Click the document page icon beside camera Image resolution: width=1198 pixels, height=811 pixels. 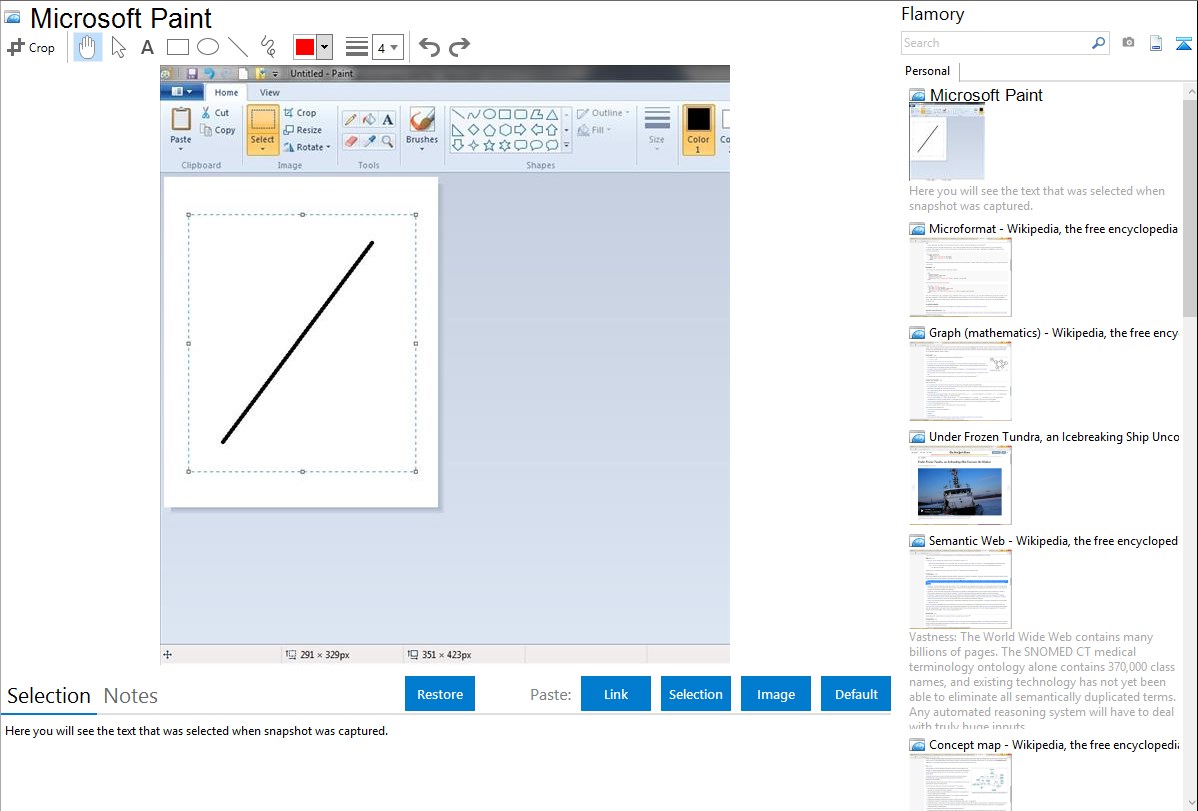[1156, 43]
